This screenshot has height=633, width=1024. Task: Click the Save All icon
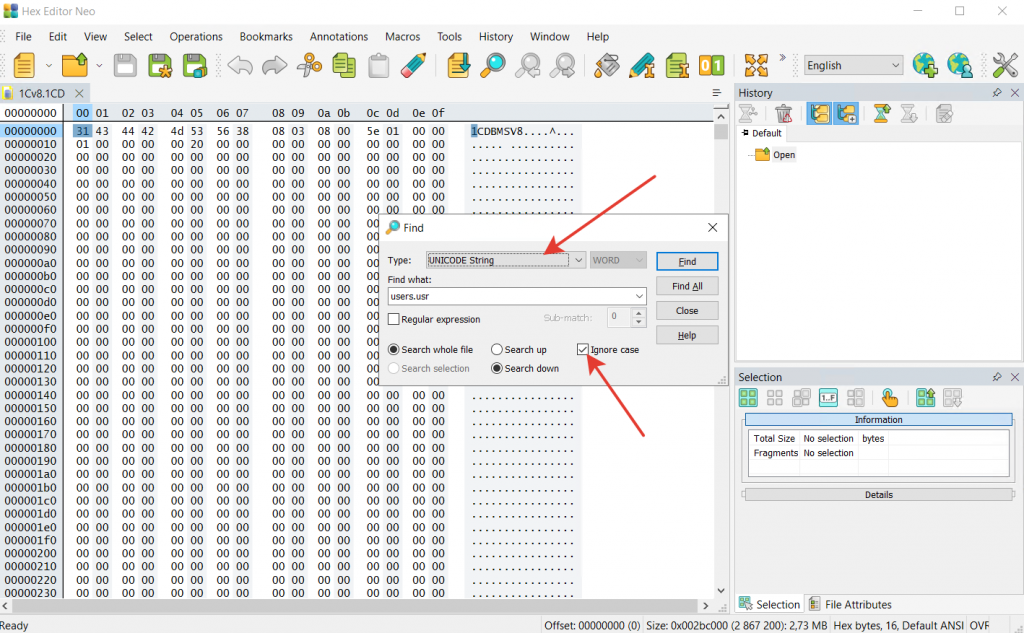coord(195,65)
